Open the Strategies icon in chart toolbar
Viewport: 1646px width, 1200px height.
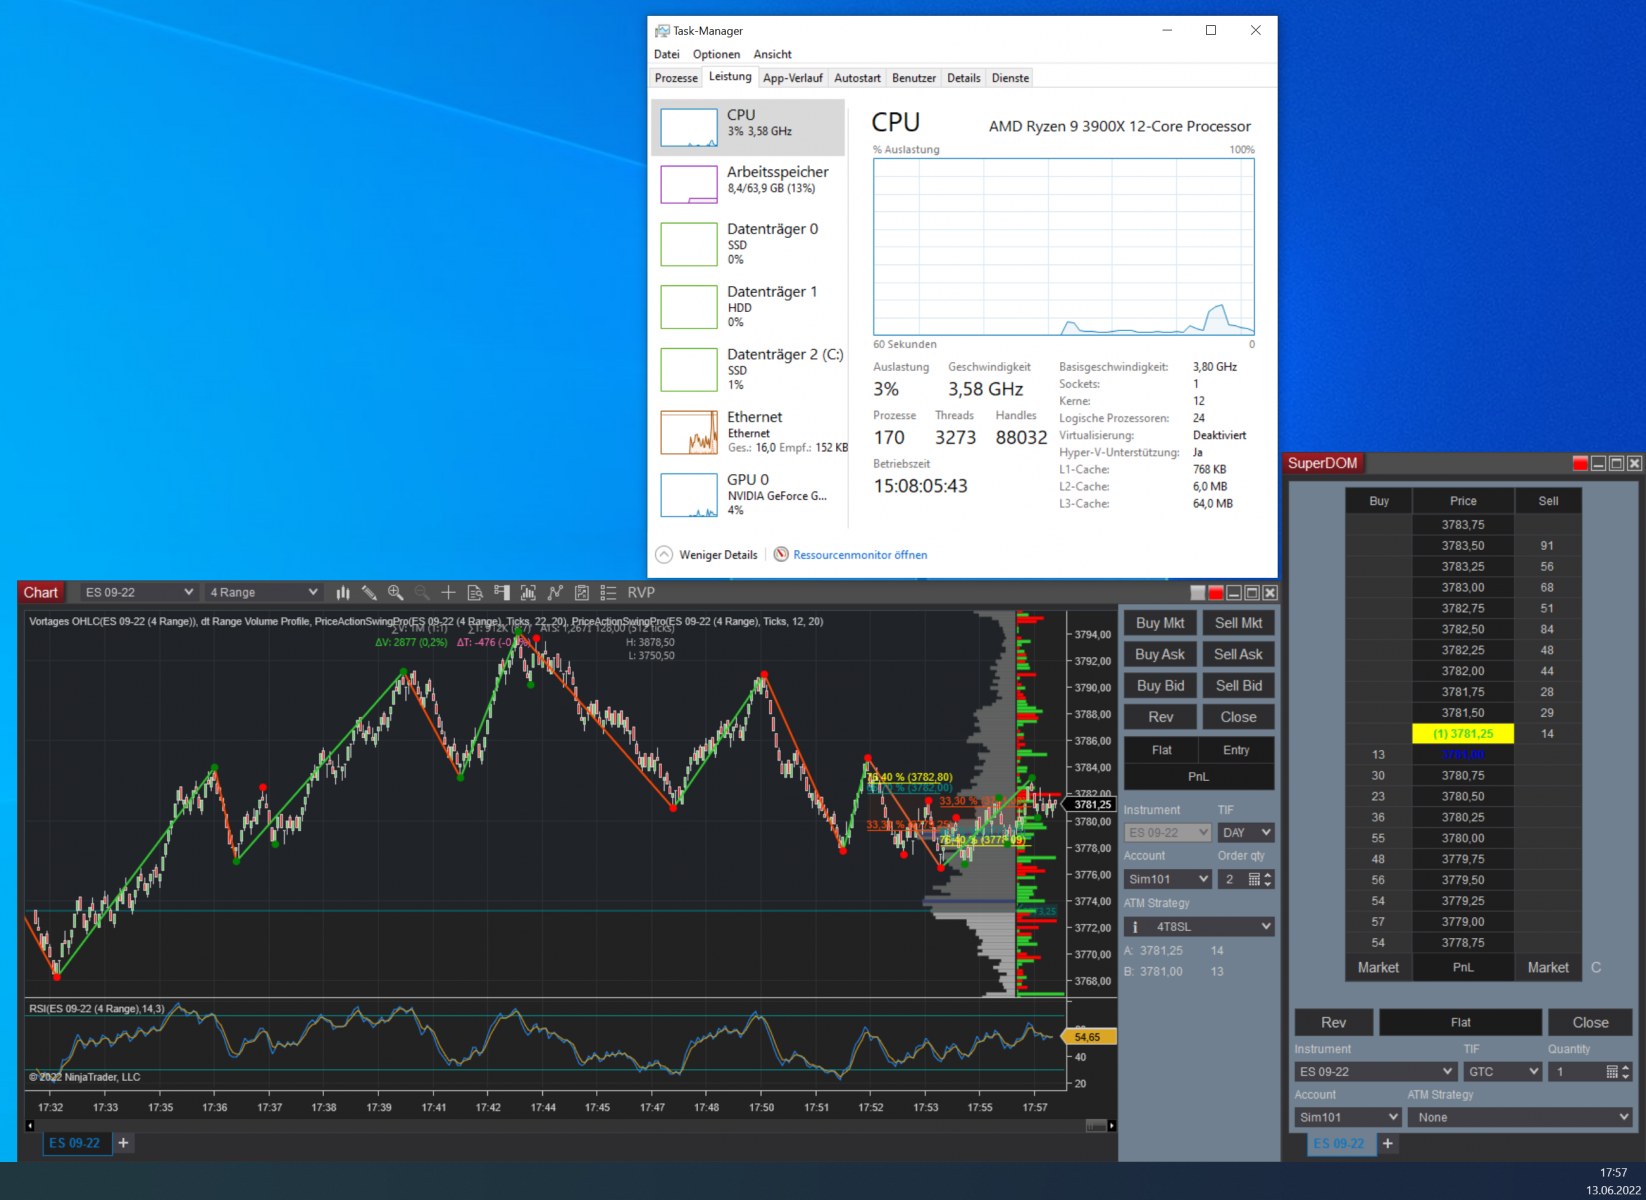click(x=581, y=593)
